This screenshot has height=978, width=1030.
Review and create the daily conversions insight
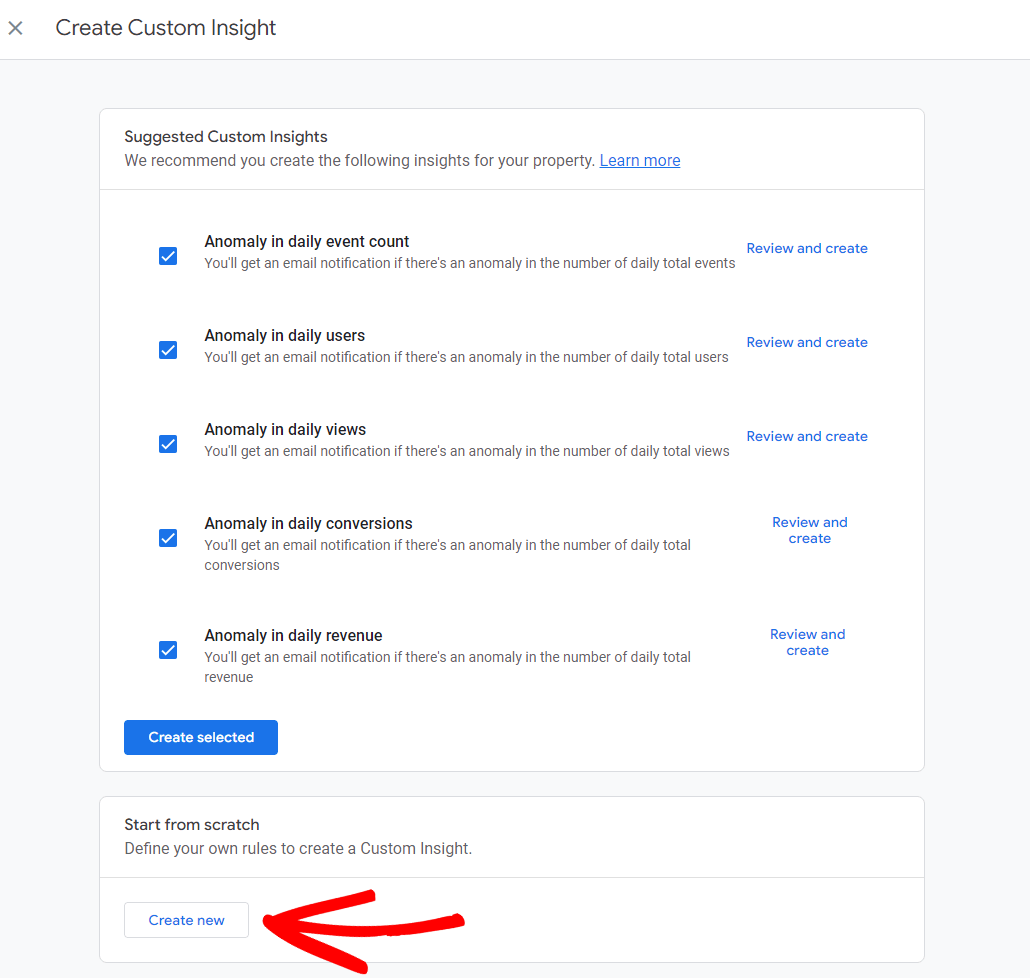click(x=809, y=530)
